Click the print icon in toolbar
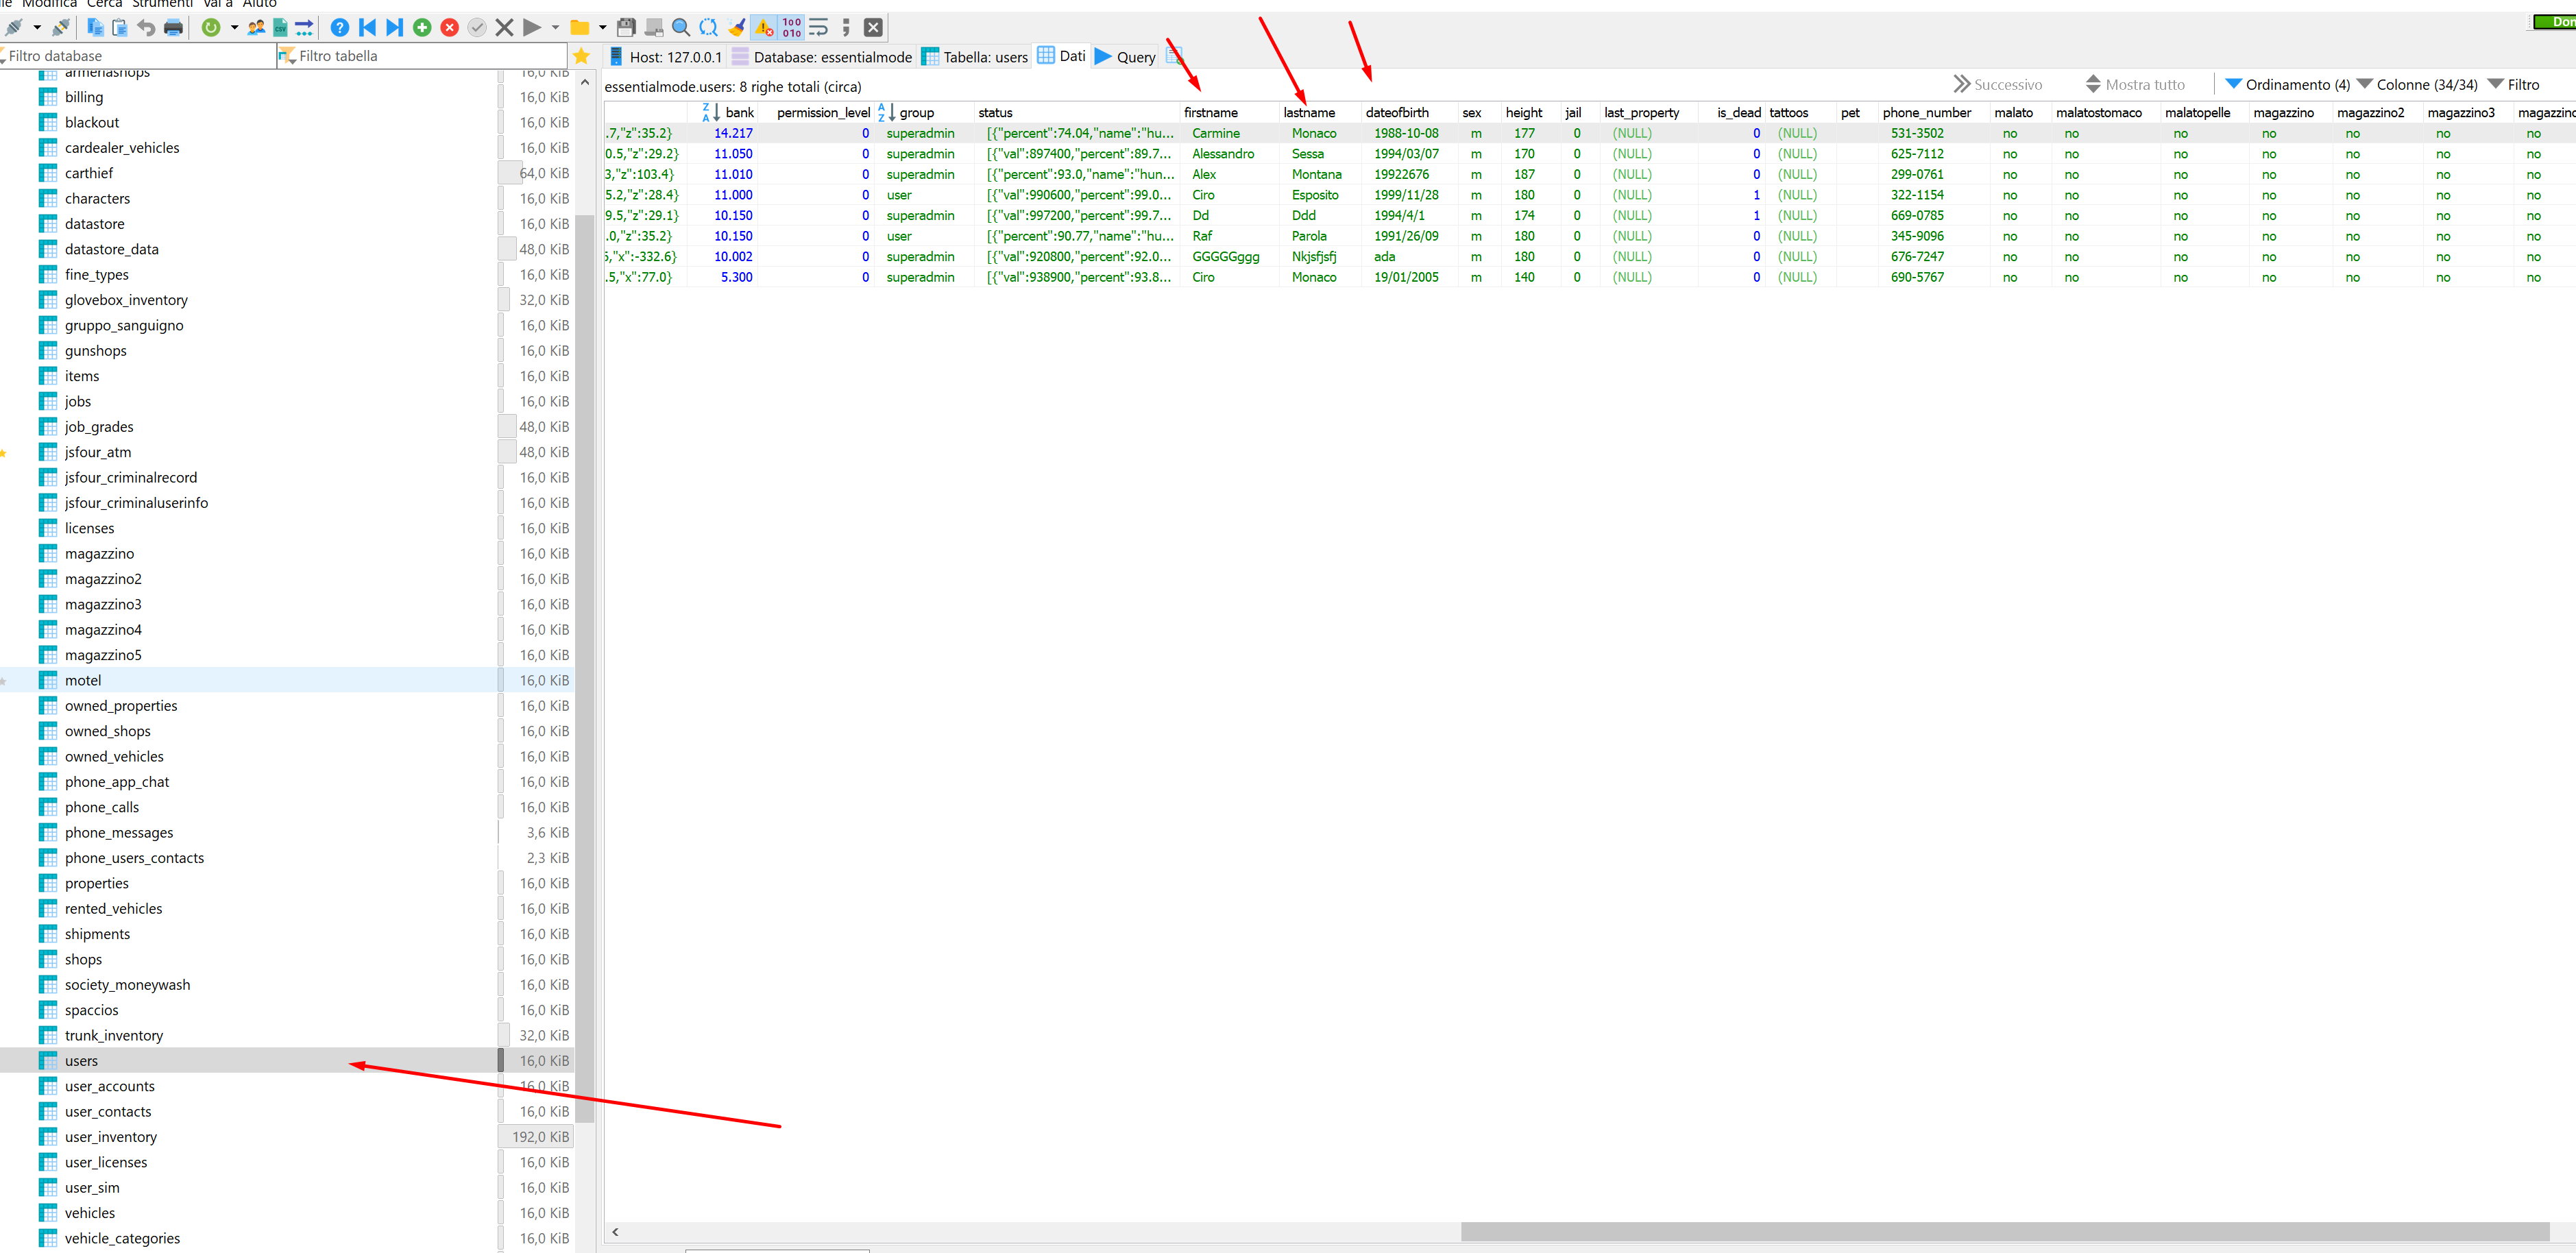The width and height of the screenshot is (2576, 1253). click(173, 28)
